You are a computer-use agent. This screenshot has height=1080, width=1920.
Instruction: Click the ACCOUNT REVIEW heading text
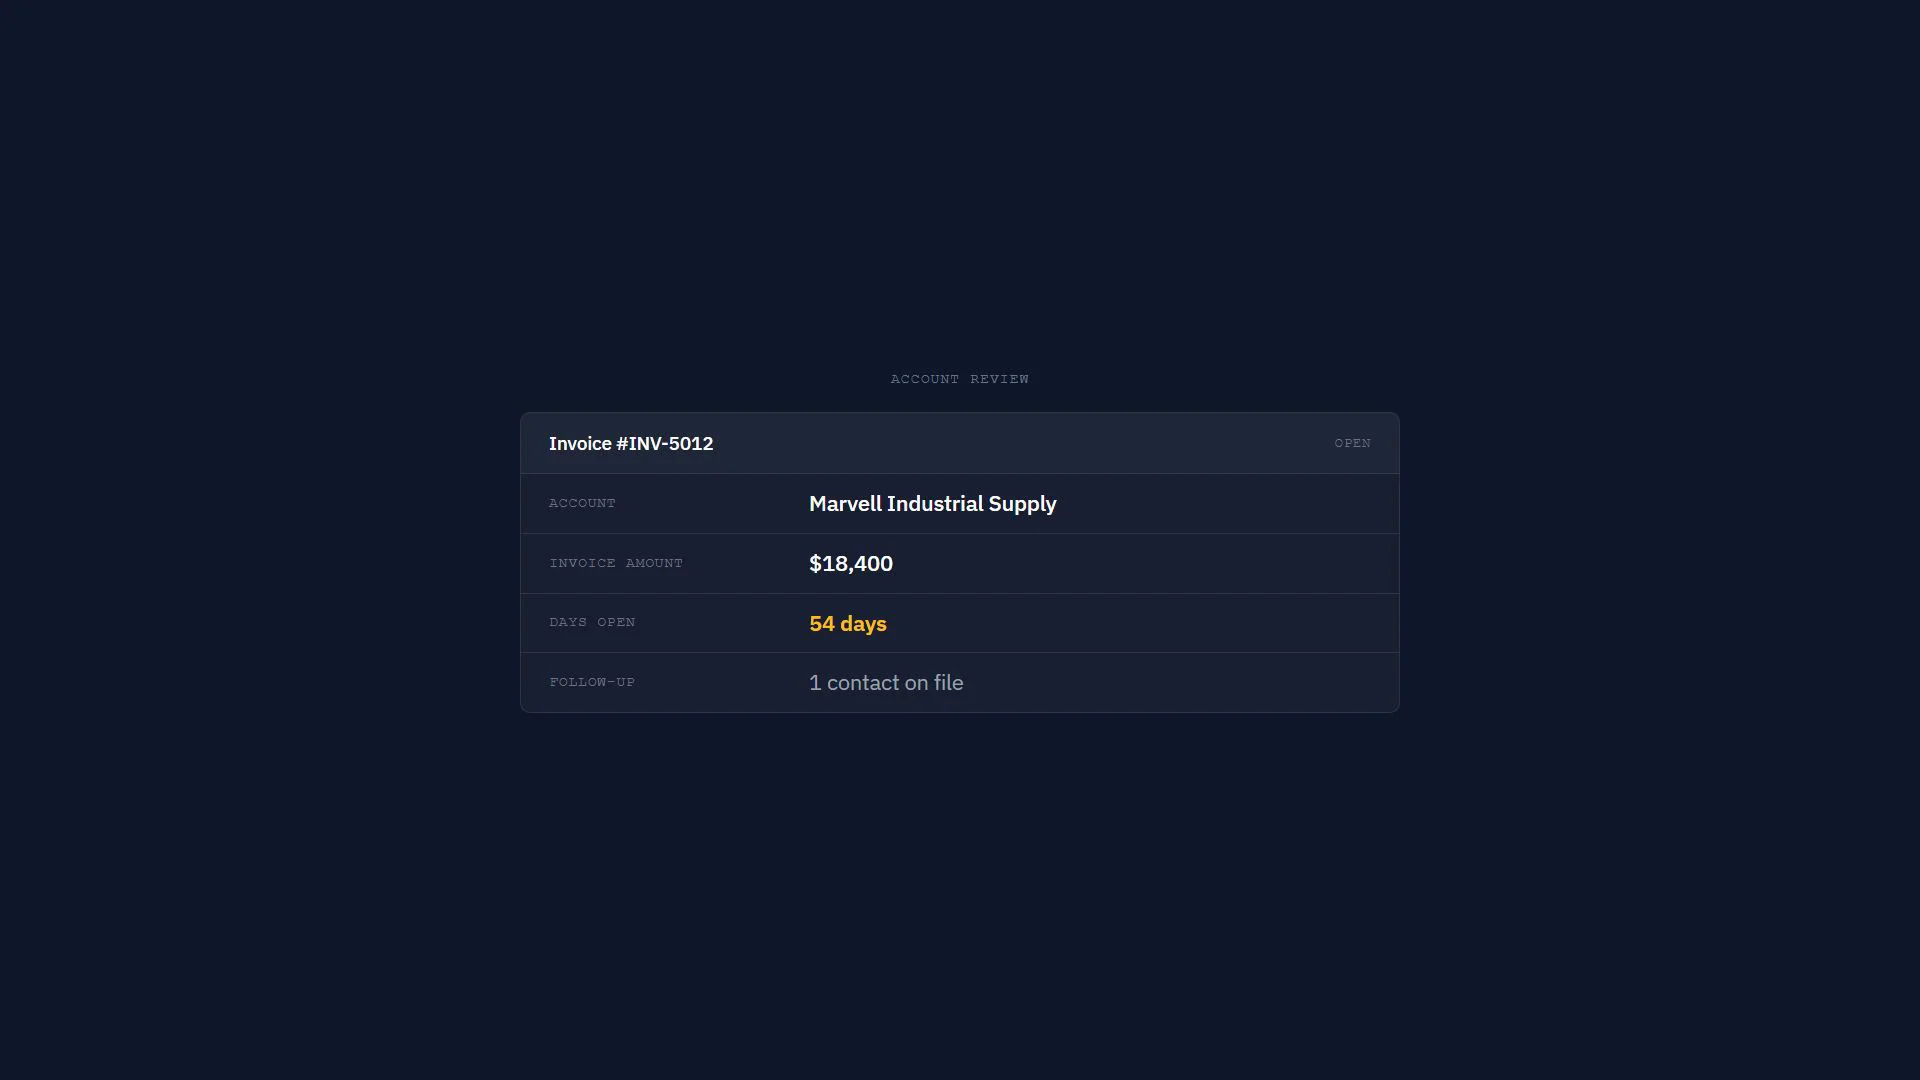959,379
